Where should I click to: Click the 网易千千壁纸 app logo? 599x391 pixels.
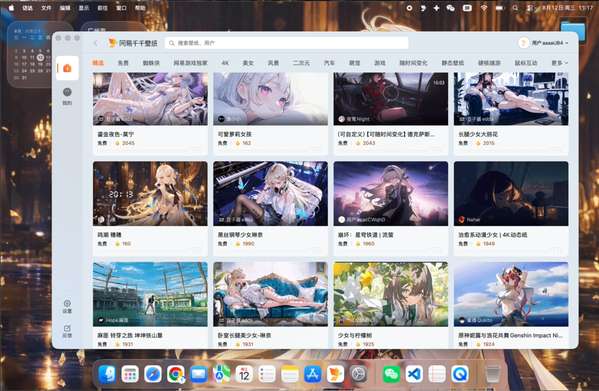click(133, 43)
